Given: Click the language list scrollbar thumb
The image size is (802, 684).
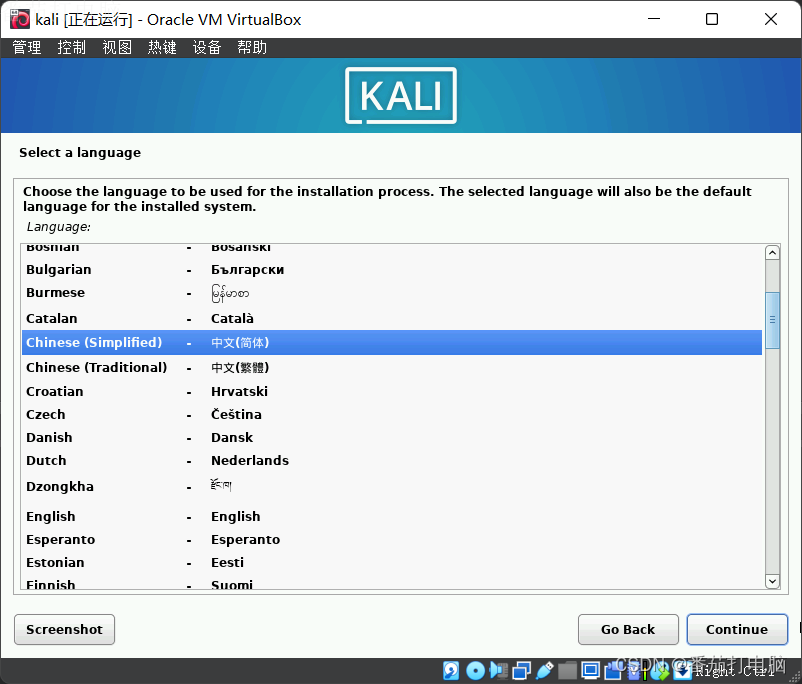Looking at the screenshot, I should click(x=772, y=320).
